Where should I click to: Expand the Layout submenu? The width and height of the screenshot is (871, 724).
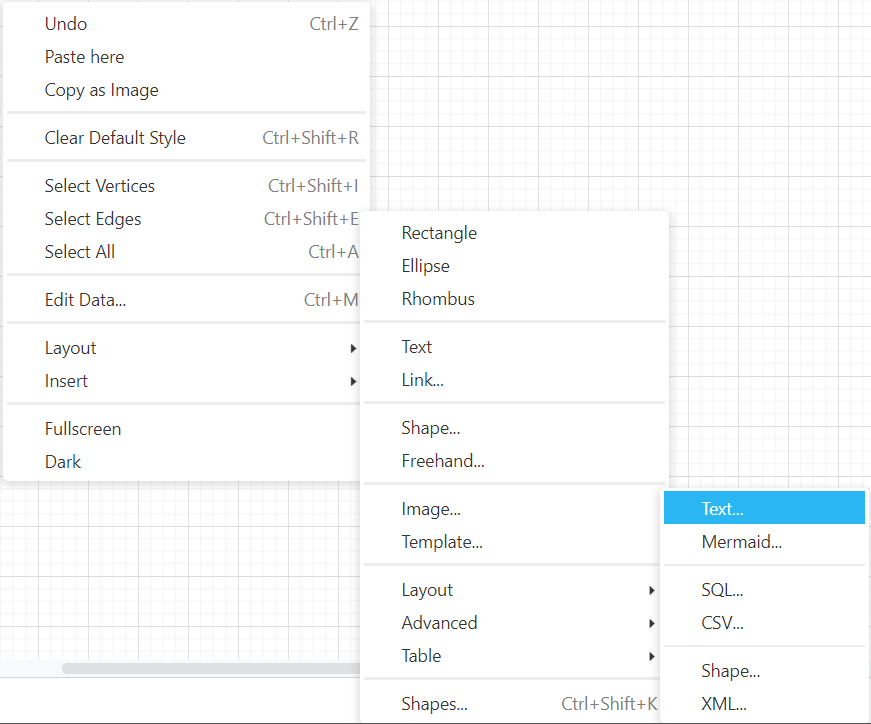click(70, 348)
